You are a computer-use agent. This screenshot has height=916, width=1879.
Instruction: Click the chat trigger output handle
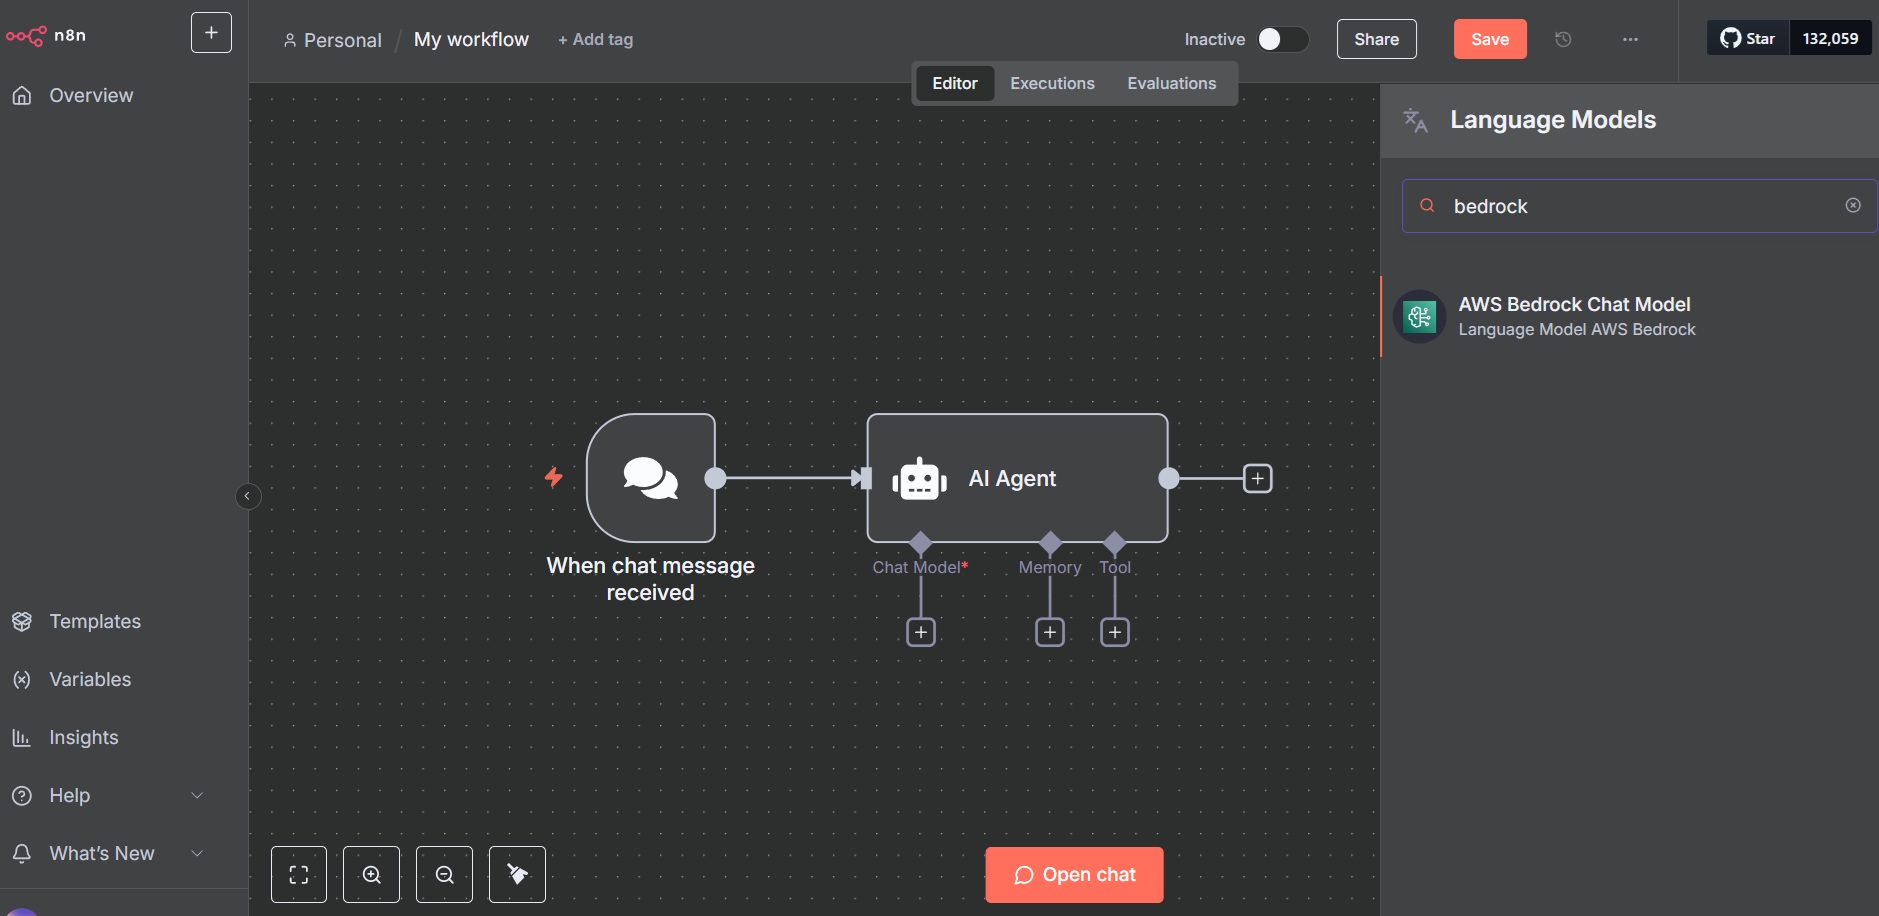point(716,478)
